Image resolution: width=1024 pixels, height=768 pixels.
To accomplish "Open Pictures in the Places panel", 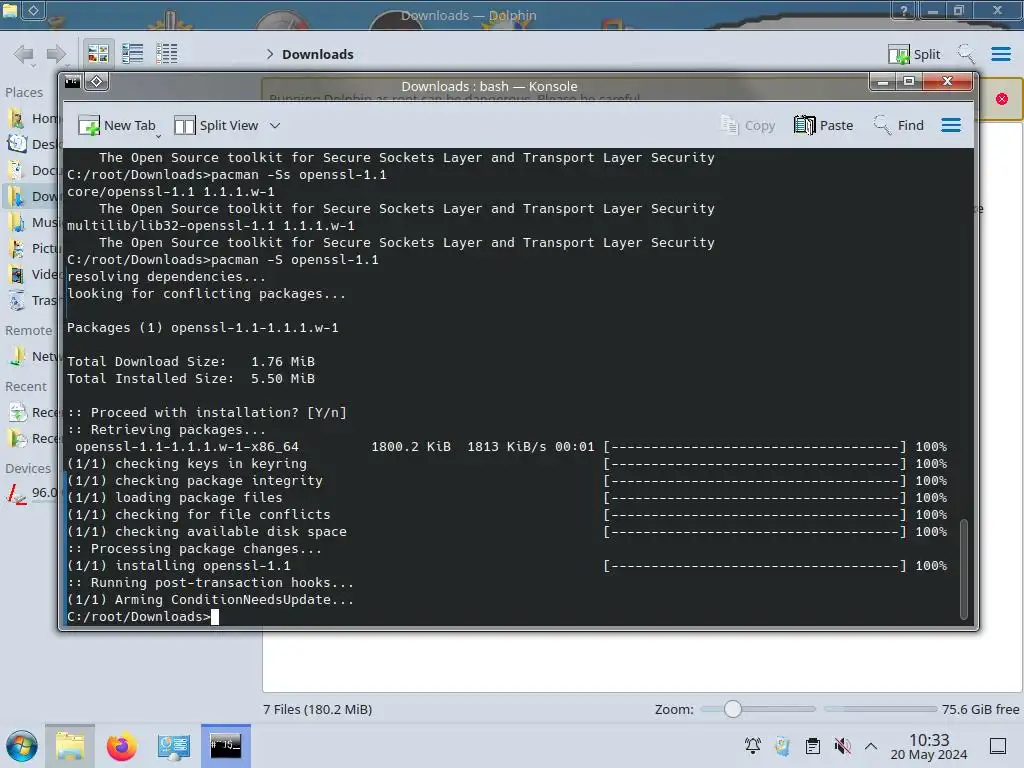I will click(31, 249).
